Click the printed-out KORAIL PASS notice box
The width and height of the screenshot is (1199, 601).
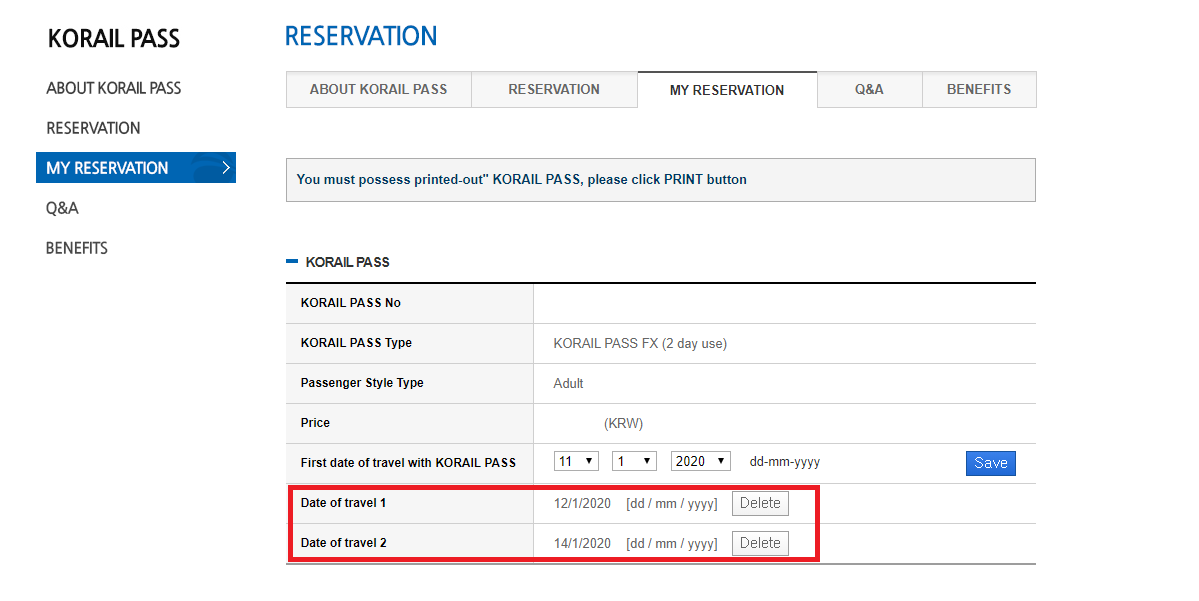pos(660,180)
